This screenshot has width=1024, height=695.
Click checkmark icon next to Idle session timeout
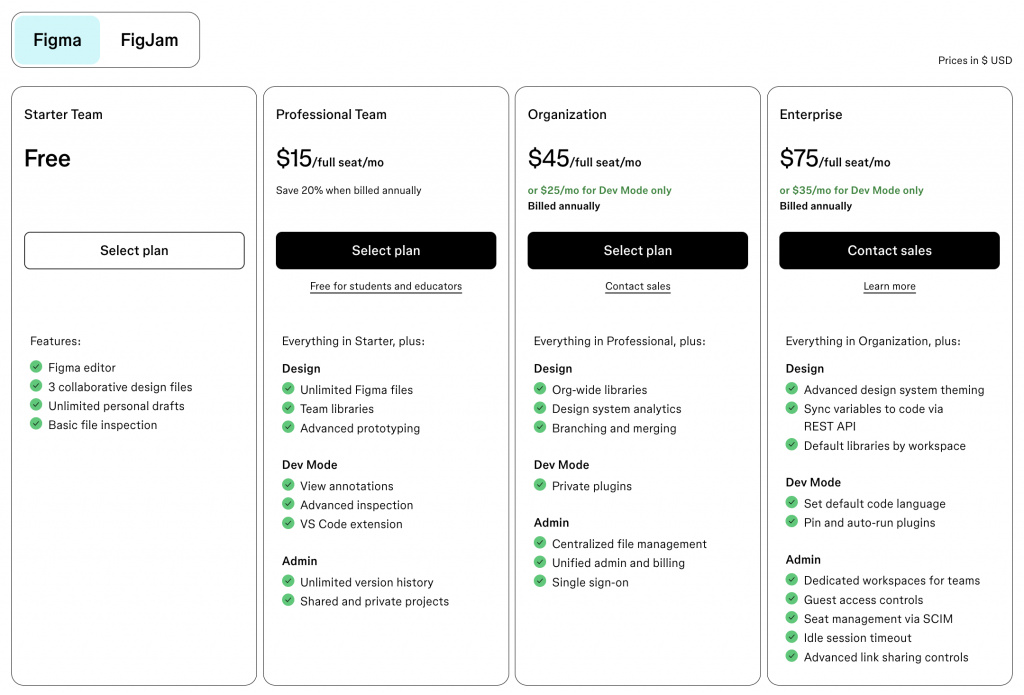point(792,637)
